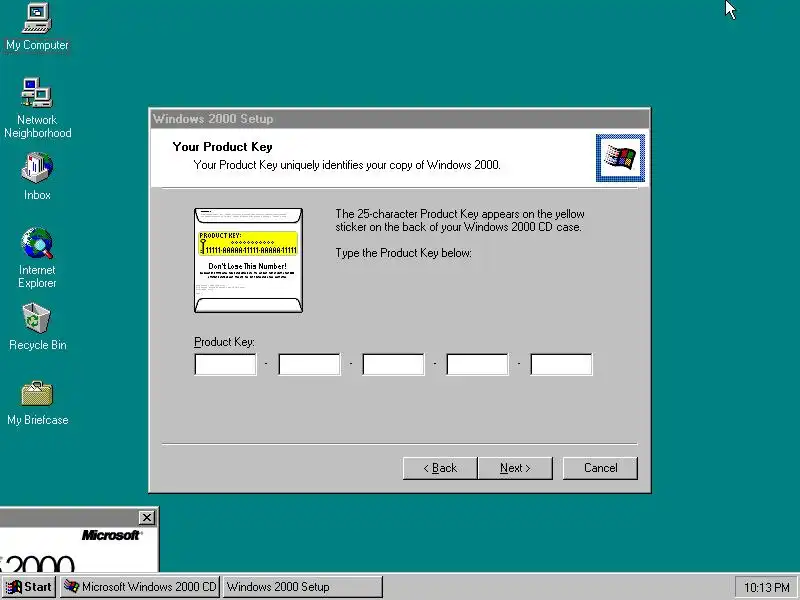Click the Windows flag logo in Setup header

620,158
